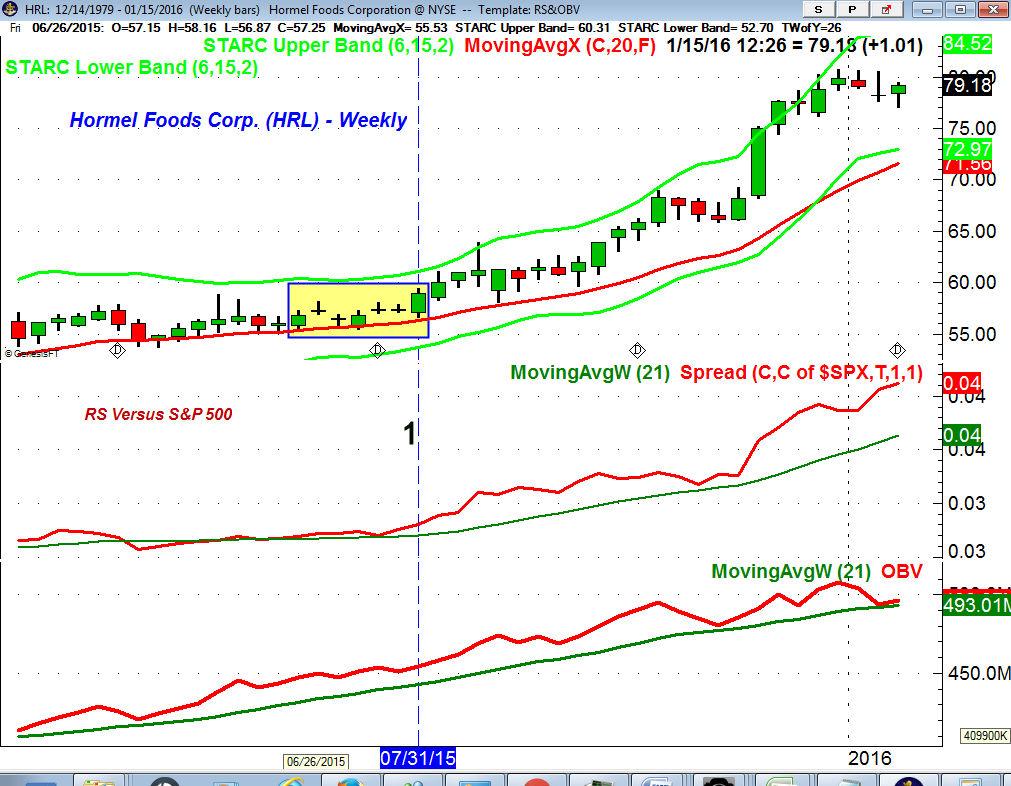Click the tall green breakout candle reaching 75

(758, 161)
